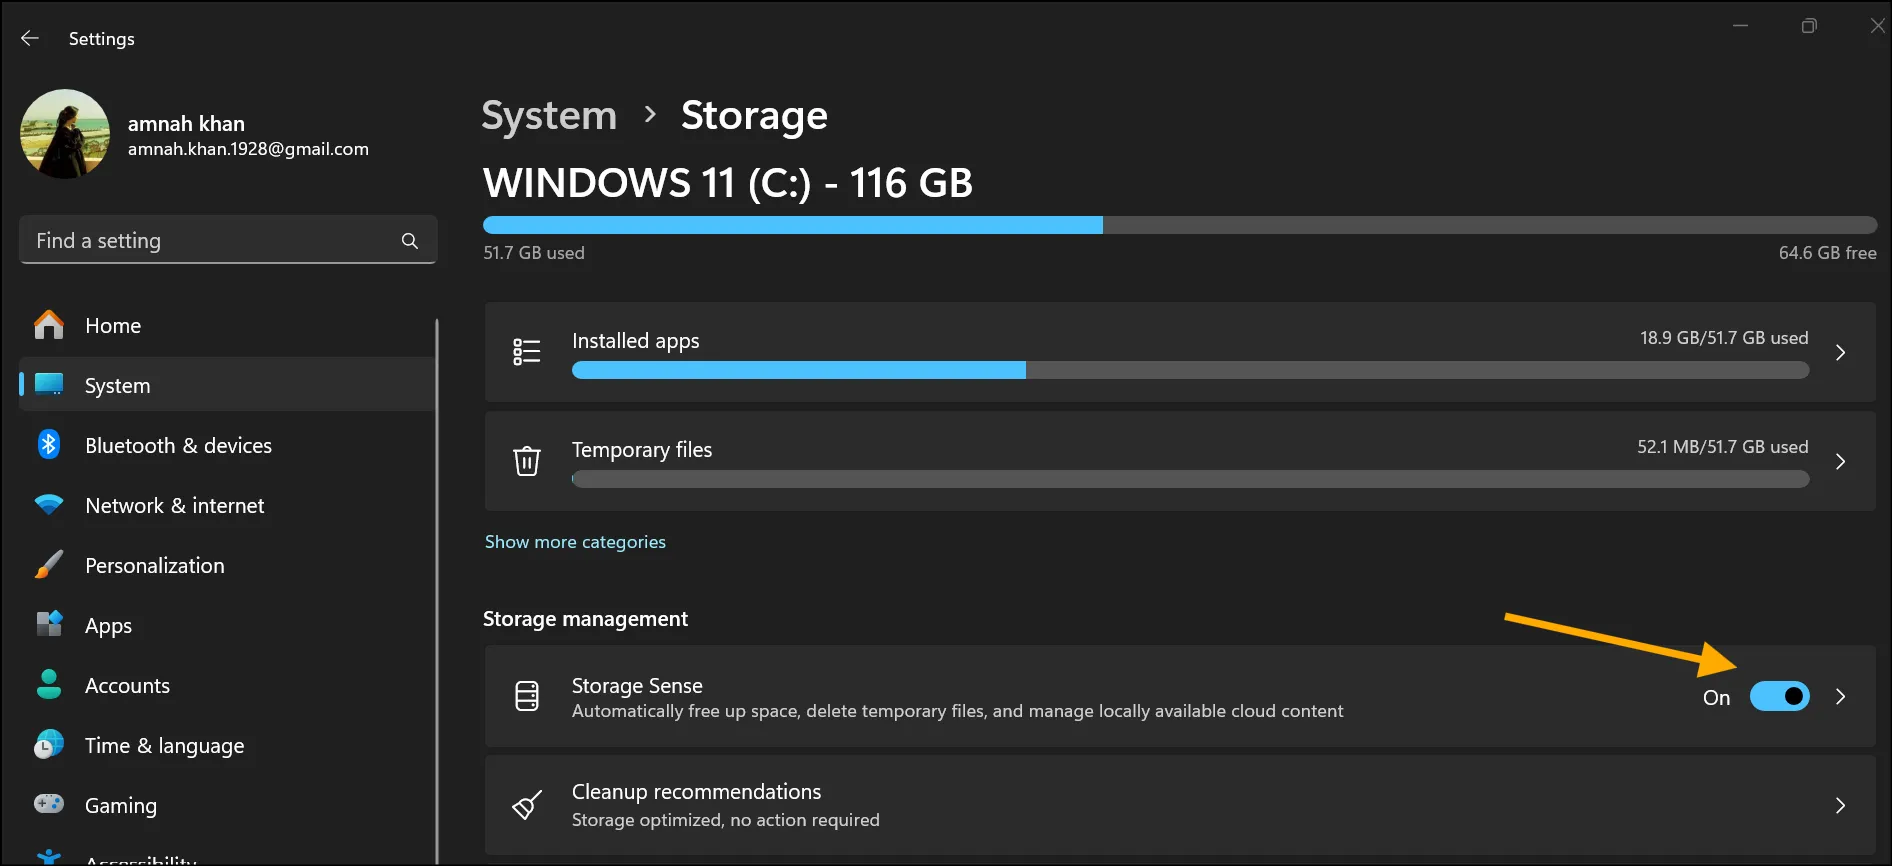This screenshot has height=866, width=1892.
Task: Click the Apps icon in the sidebar
Action: click(48, 625)
